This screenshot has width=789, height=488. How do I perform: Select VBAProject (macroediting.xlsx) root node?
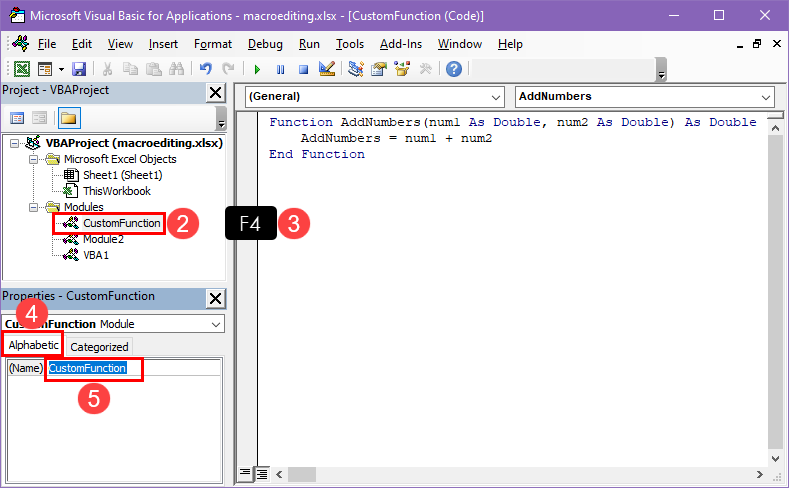click(134, 143)
